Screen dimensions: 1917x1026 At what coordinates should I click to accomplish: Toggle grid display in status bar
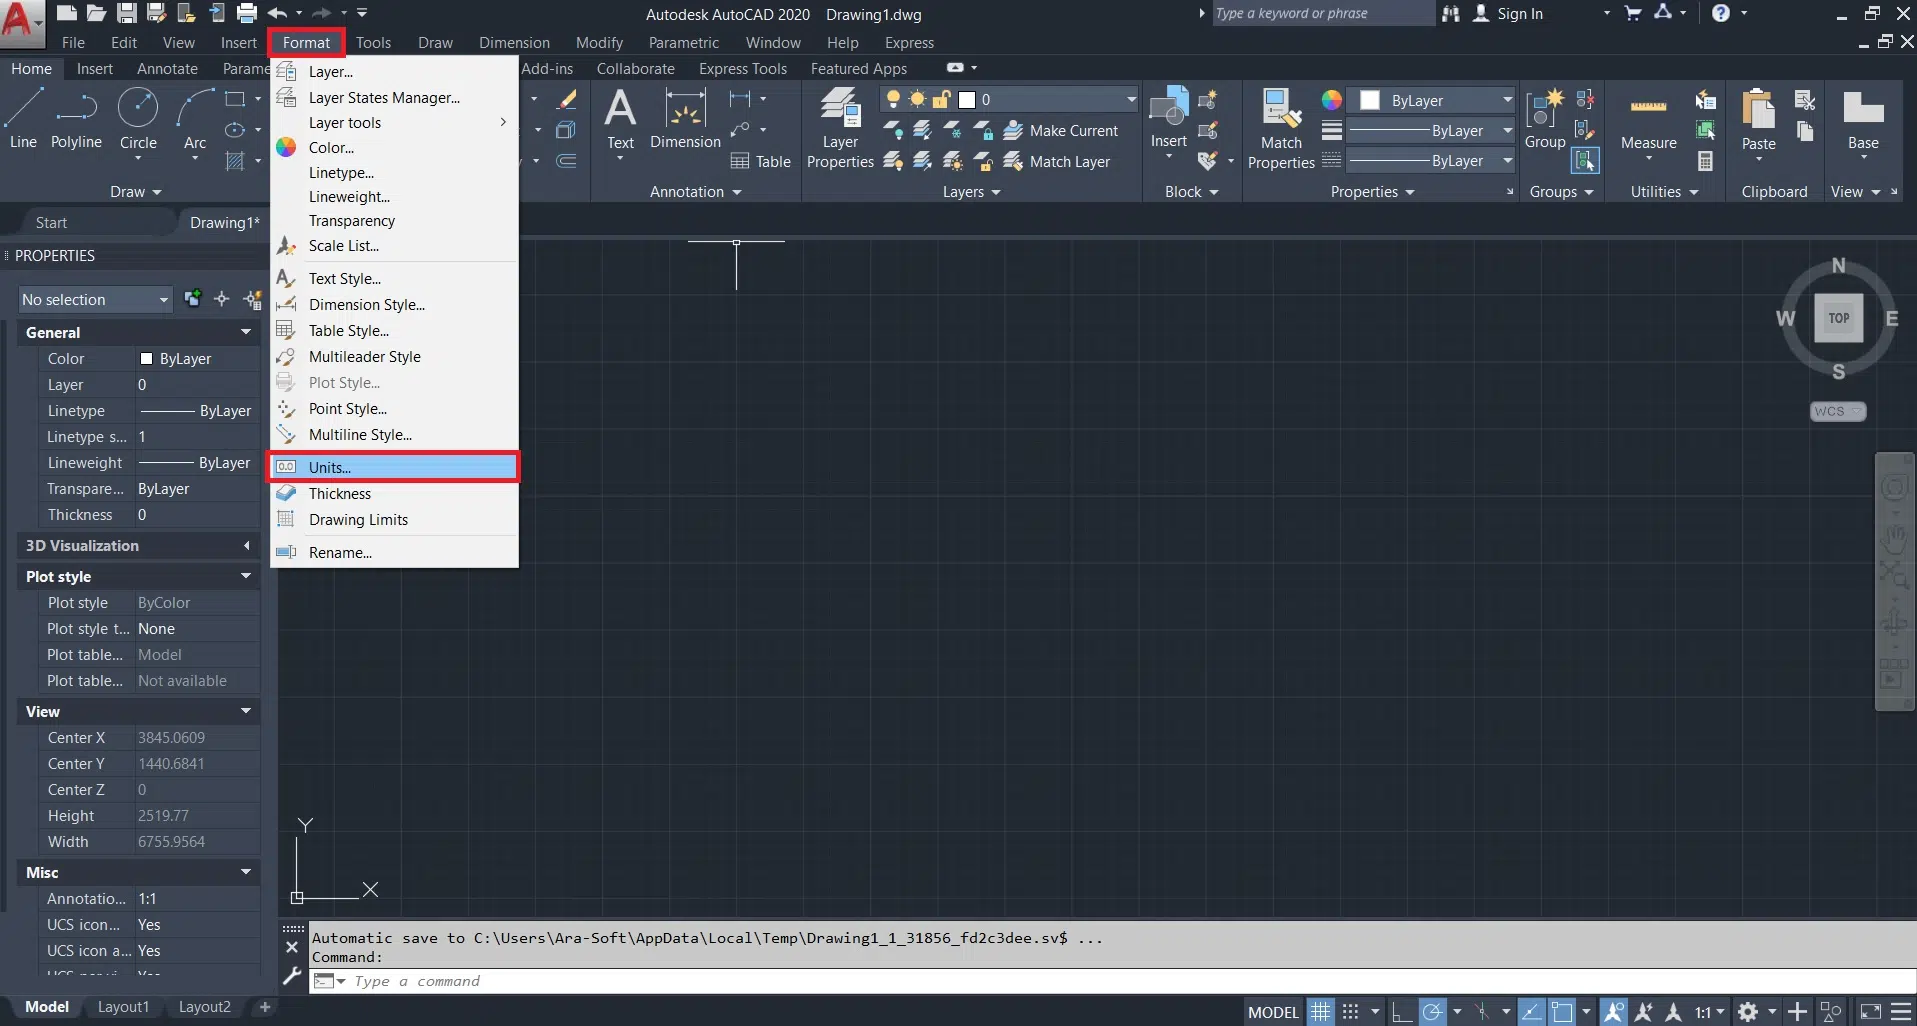tap(1321, 1012)
